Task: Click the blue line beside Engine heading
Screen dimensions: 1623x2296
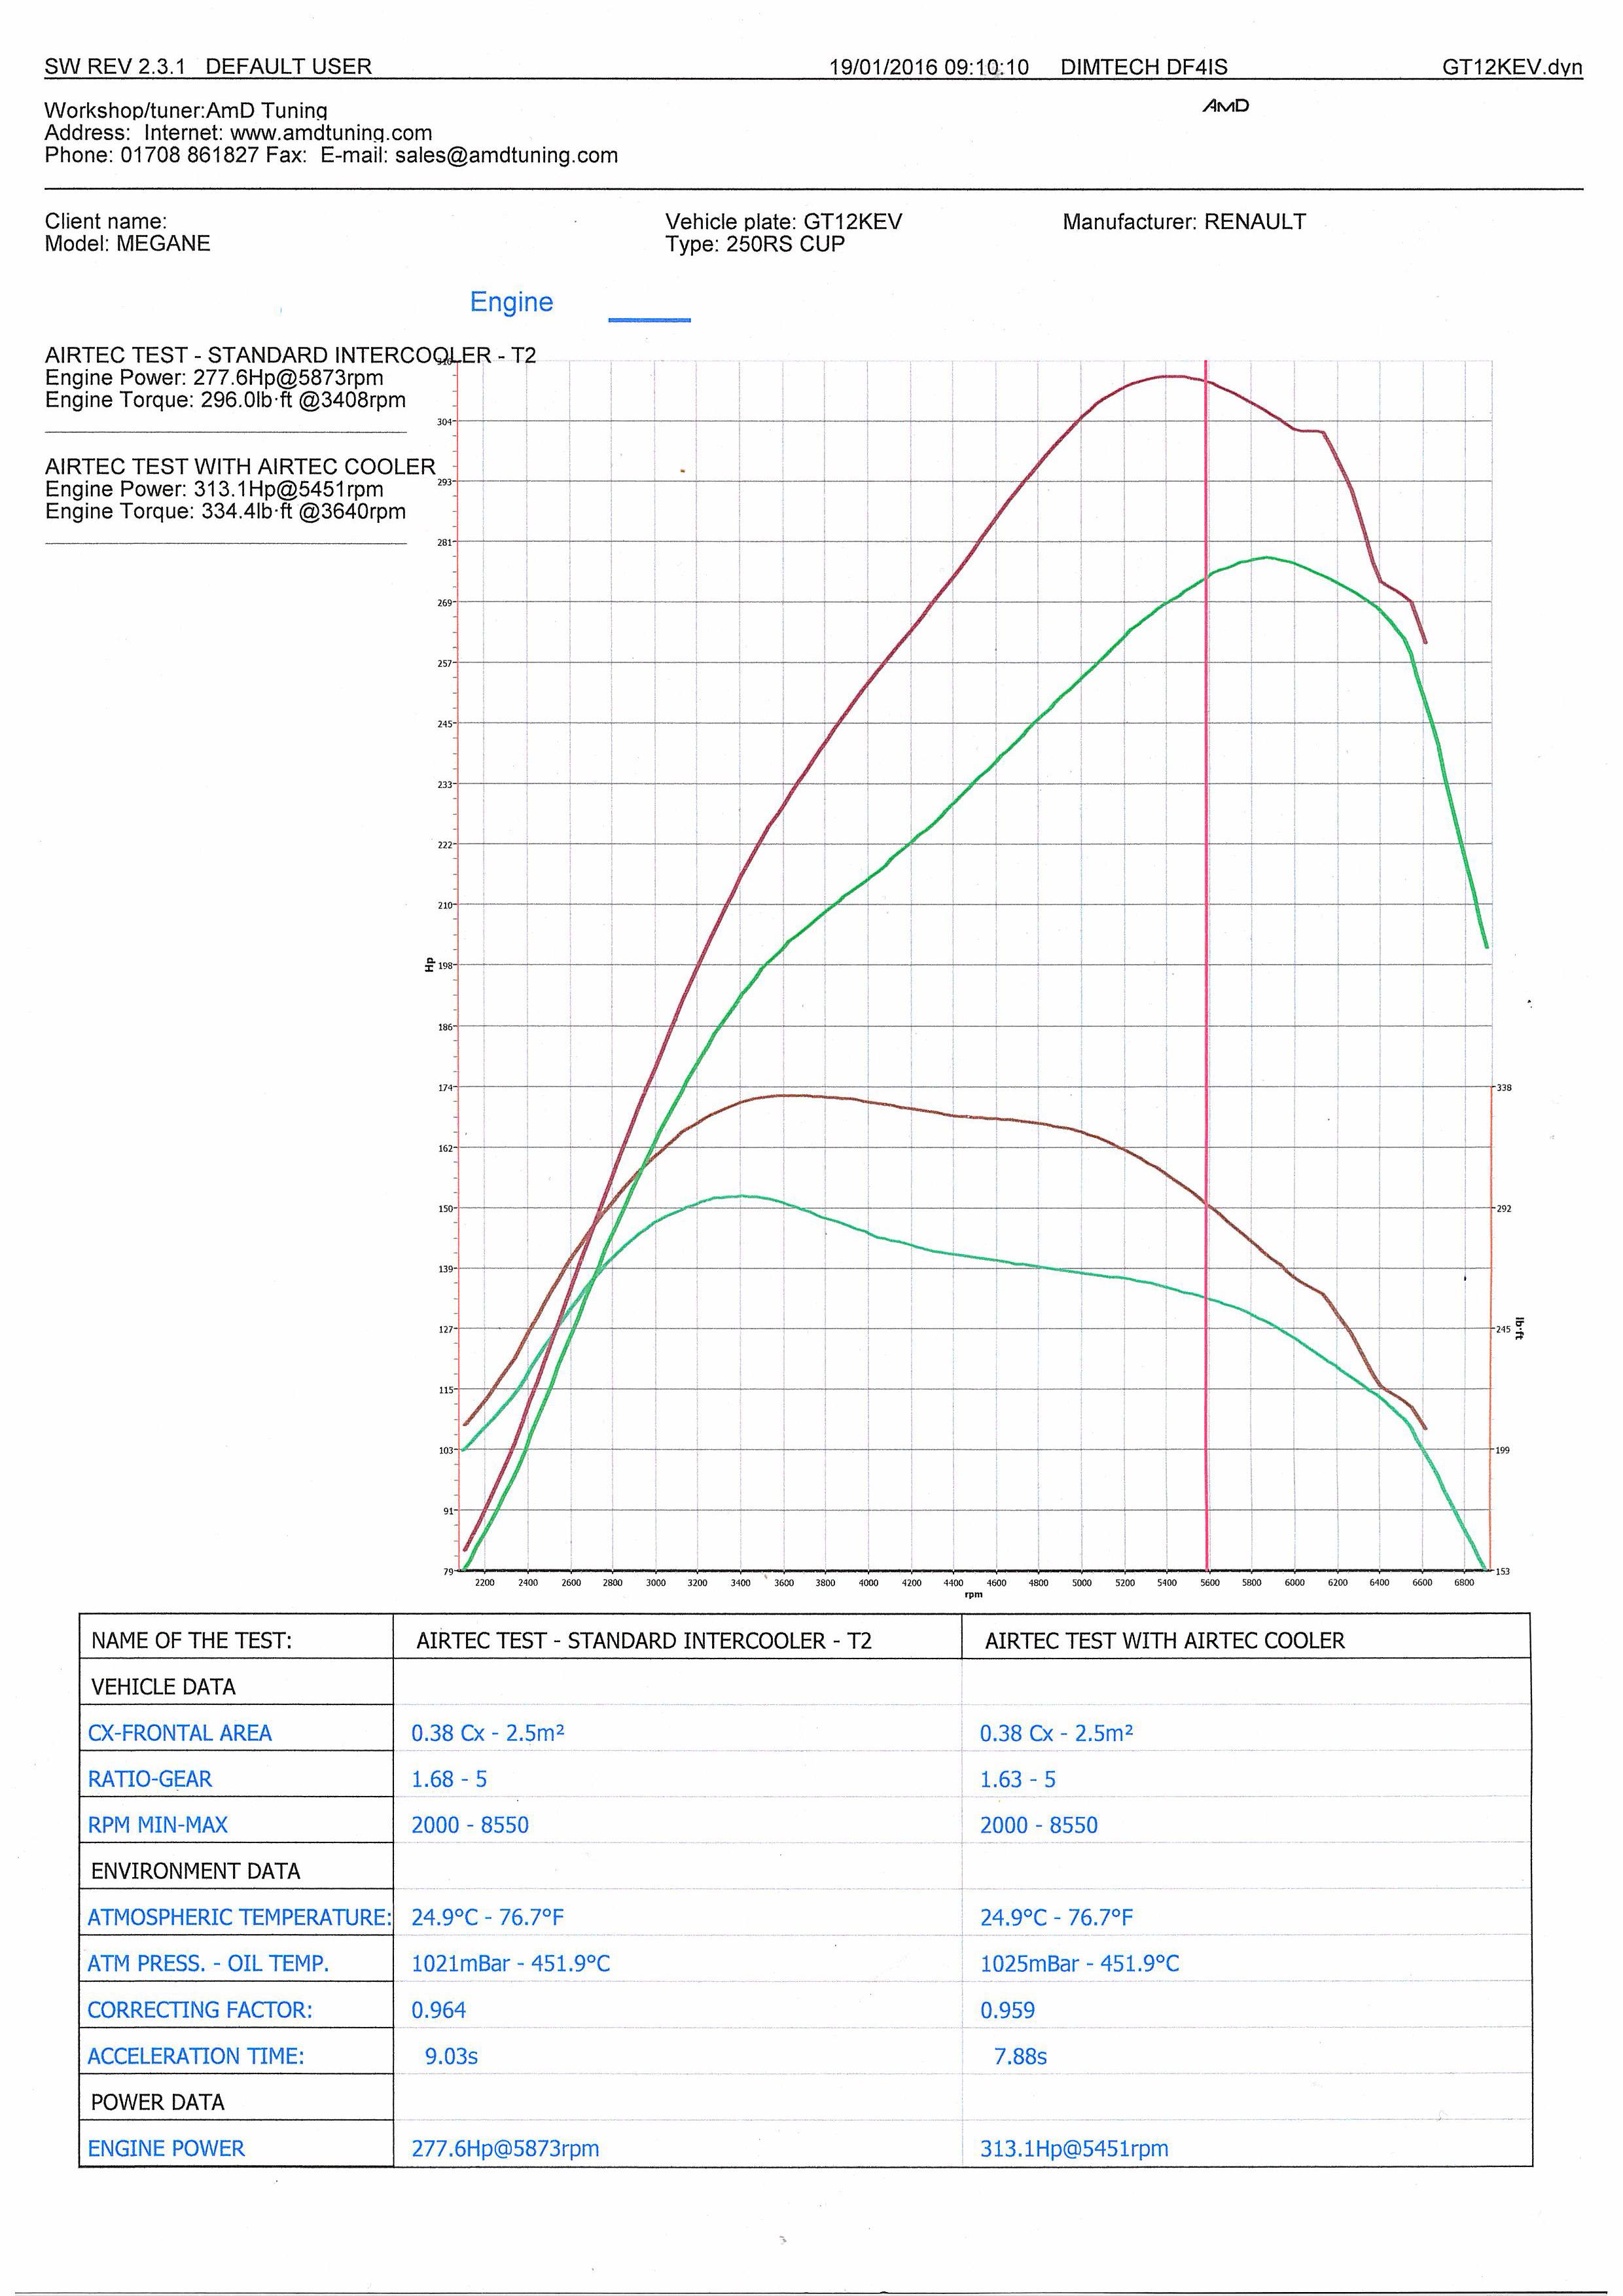Action: point(649,320)
